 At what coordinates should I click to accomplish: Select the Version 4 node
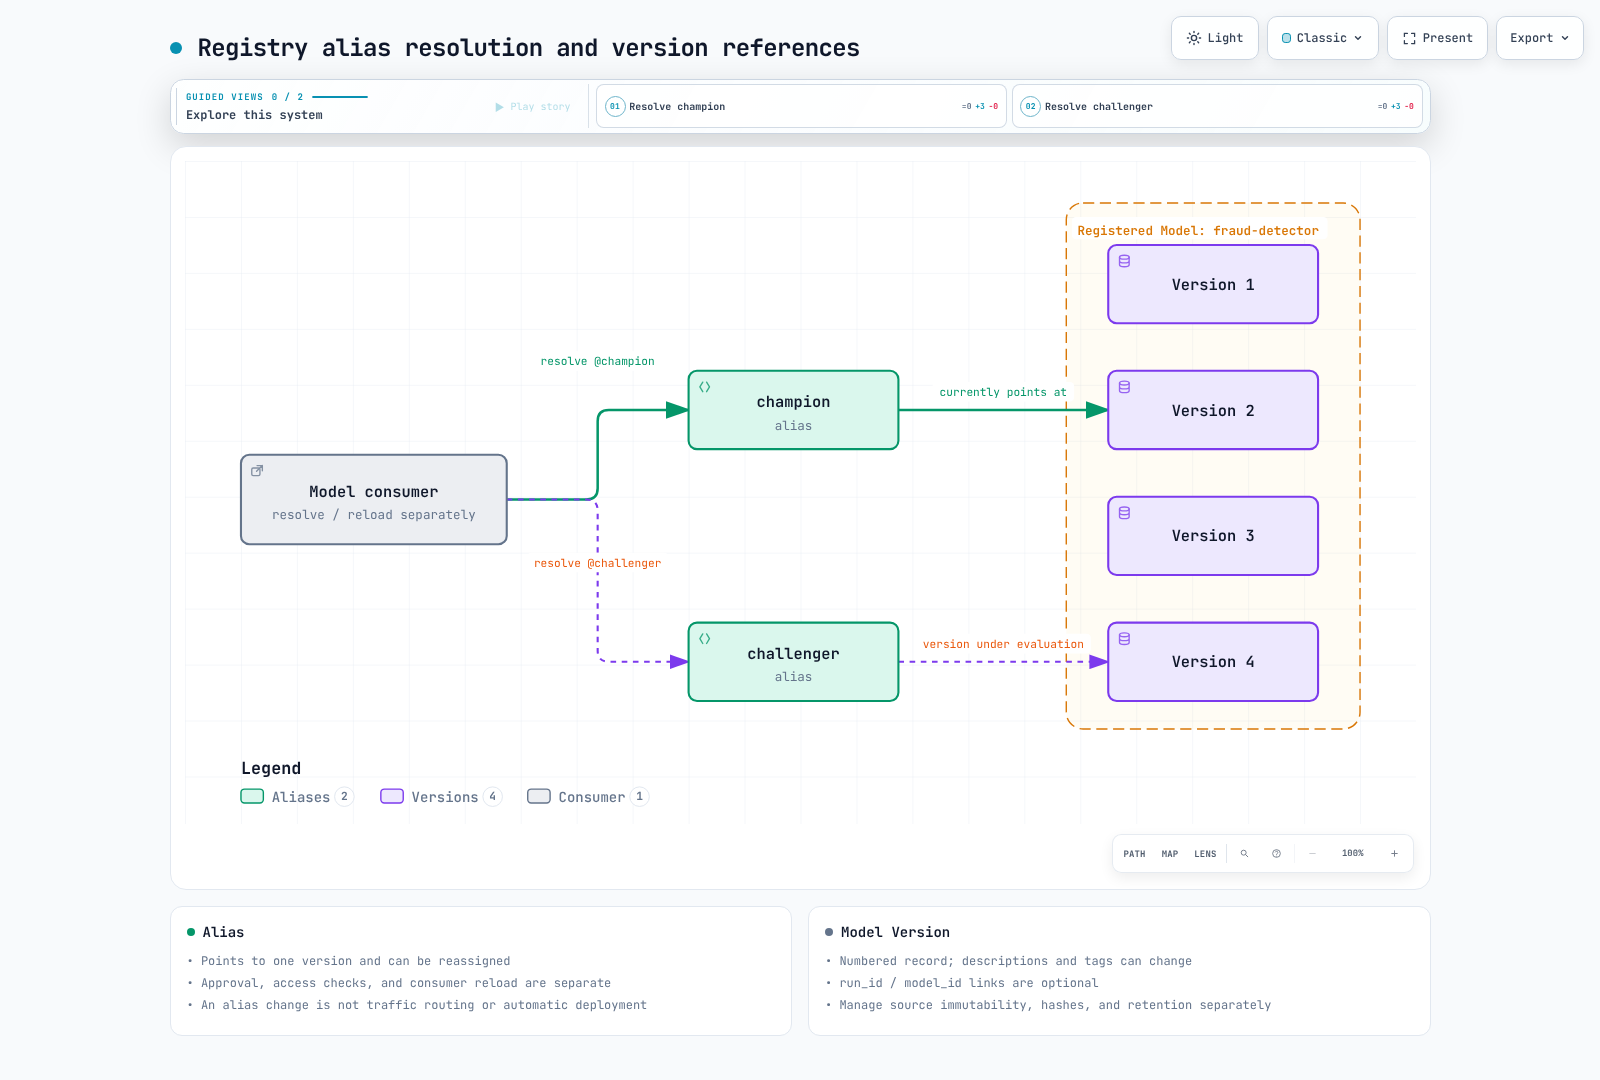1213,662
